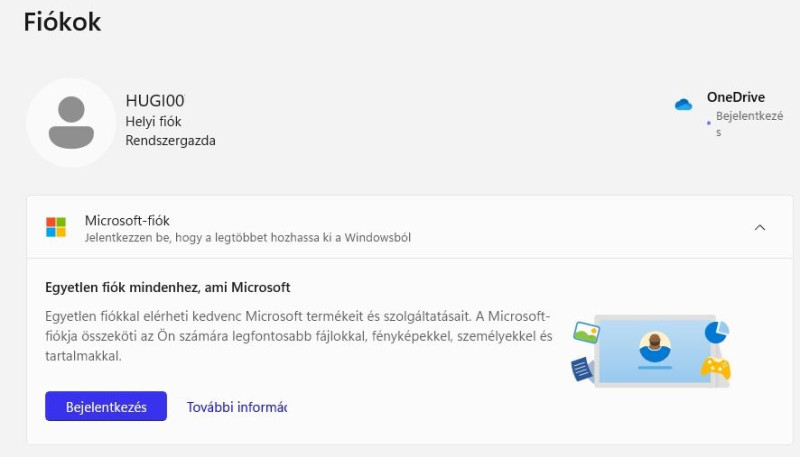Click the Fiókok page heading
Image resolution: width=800 pixels, height=457 pixels.
click(x=62, y=22)
